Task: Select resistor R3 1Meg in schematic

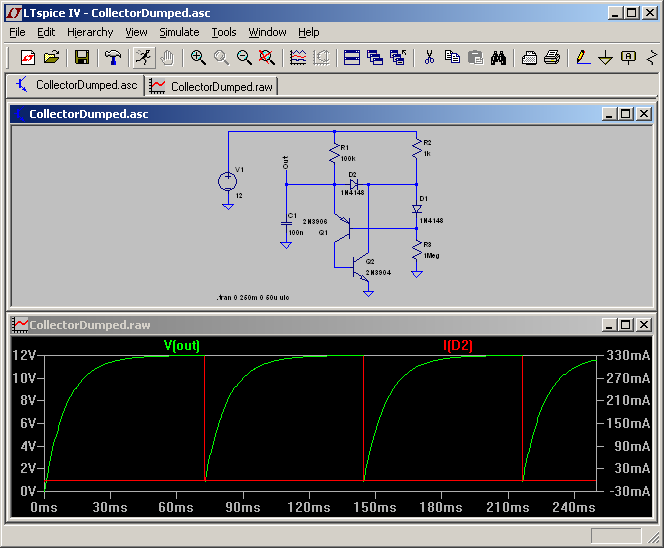Action: pyautogui.click(x=417, y=251)
